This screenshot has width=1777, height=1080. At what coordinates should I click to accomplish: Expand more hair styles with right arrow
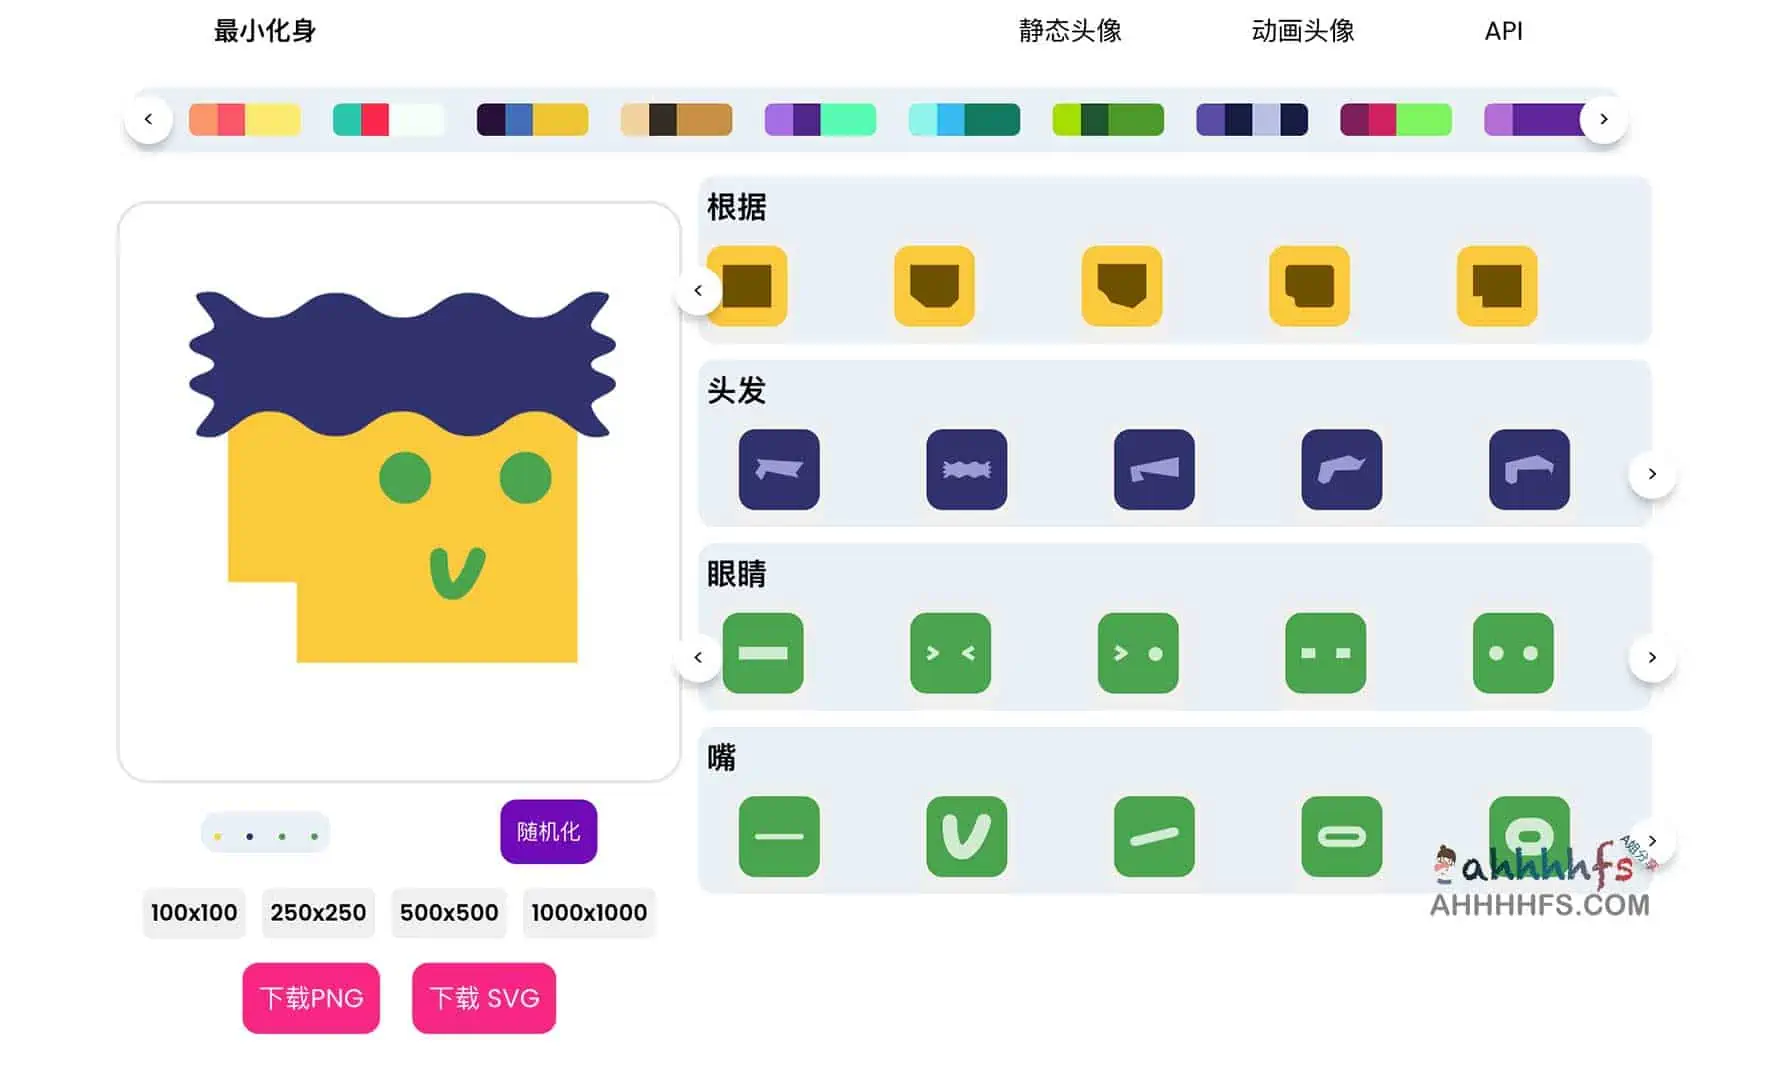click(1652, 474)
